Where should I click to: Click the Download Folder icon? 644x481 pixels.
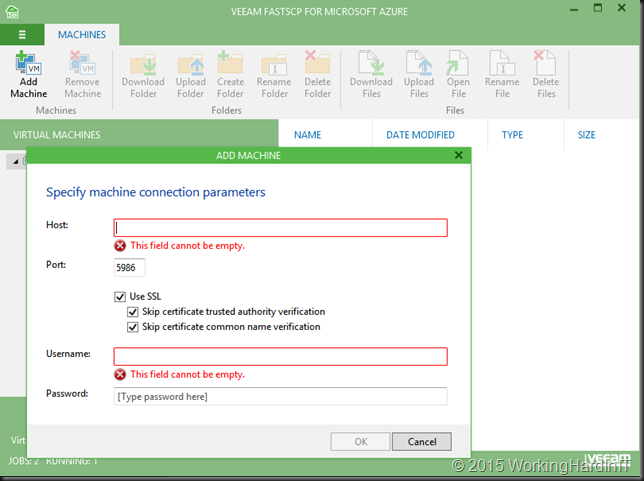tap(143, 64)
